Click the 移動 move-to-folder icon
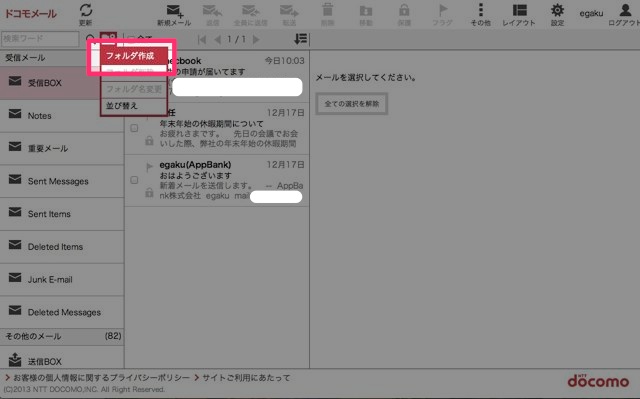 [366, 10]
